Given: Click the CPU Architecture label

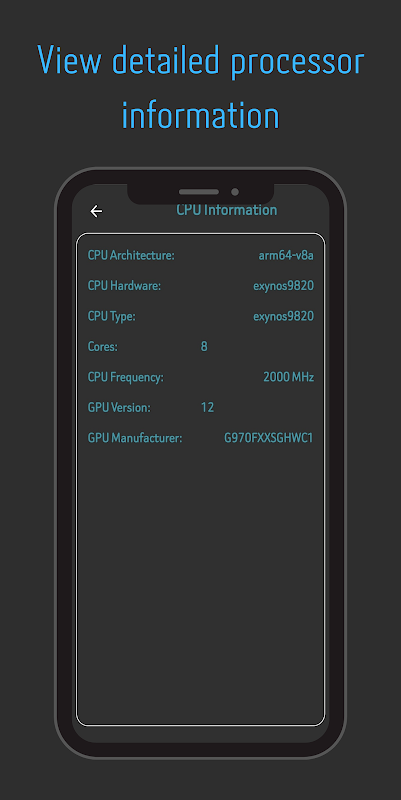Looking at the screenshot, I should point(131,255).
